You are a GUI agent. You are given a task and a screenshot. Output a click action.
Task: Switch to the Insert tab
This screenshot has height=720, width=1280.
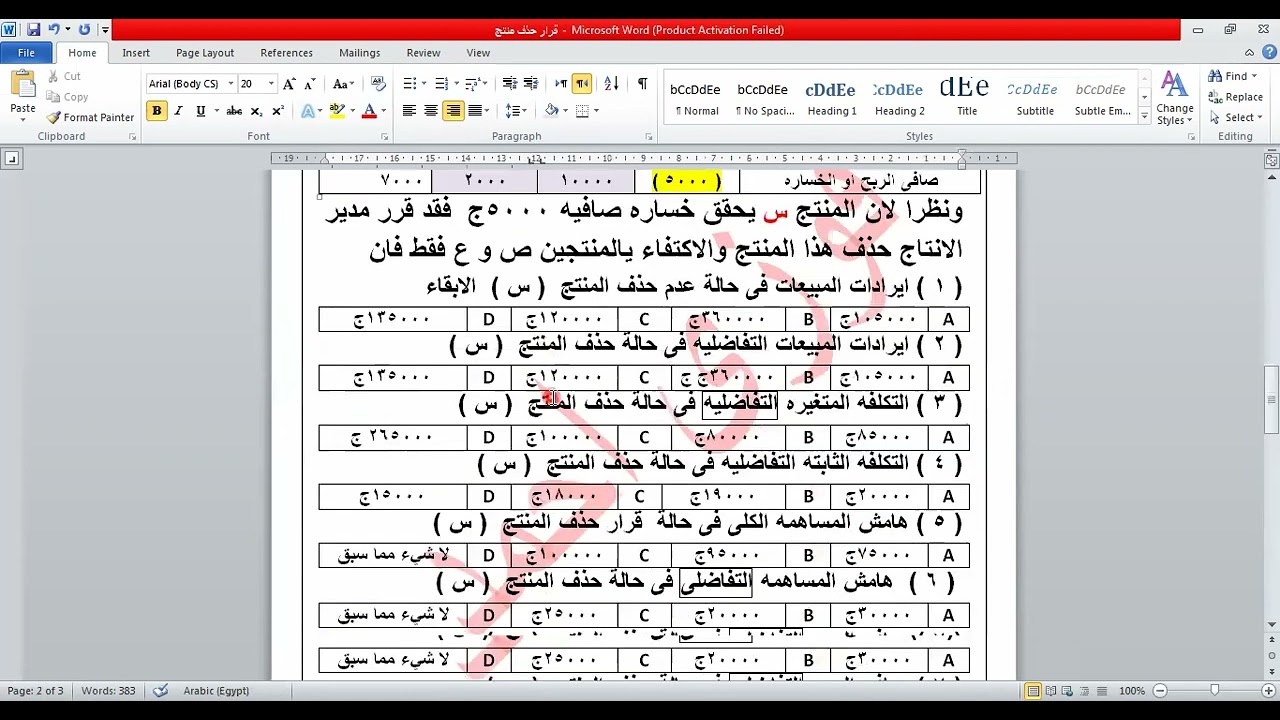pos(136,53)
